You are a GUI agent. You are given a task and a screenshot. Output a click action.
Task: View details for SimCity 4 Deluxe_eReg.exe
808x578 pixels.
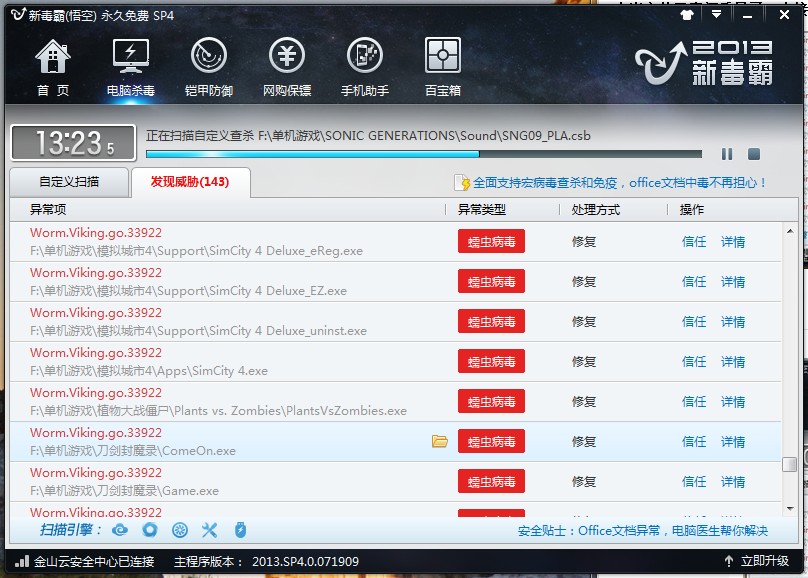tap(733, 242)
